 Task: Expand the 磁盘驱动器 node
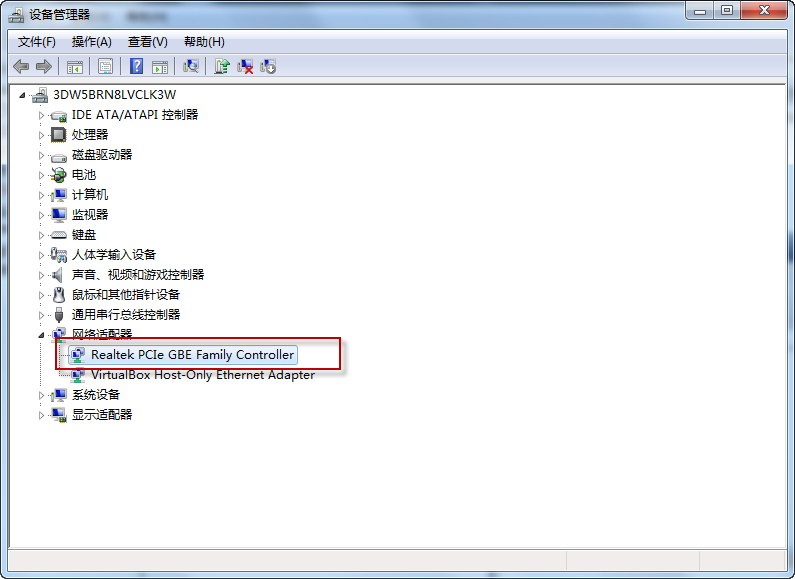tap(42, 155)
